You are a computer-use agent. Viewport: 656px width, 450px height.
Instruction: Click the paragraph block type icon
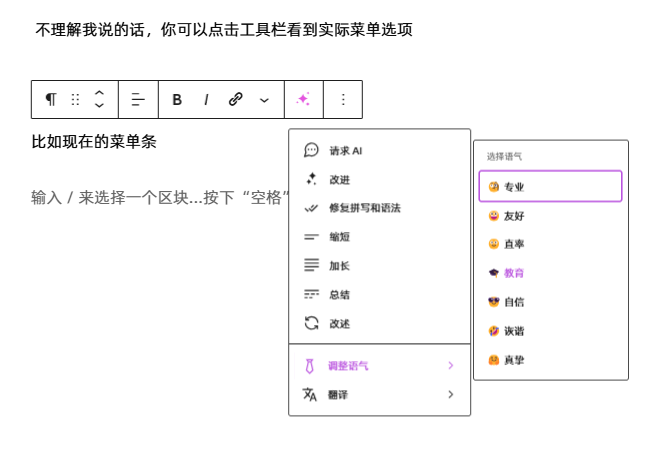point(51,100)
